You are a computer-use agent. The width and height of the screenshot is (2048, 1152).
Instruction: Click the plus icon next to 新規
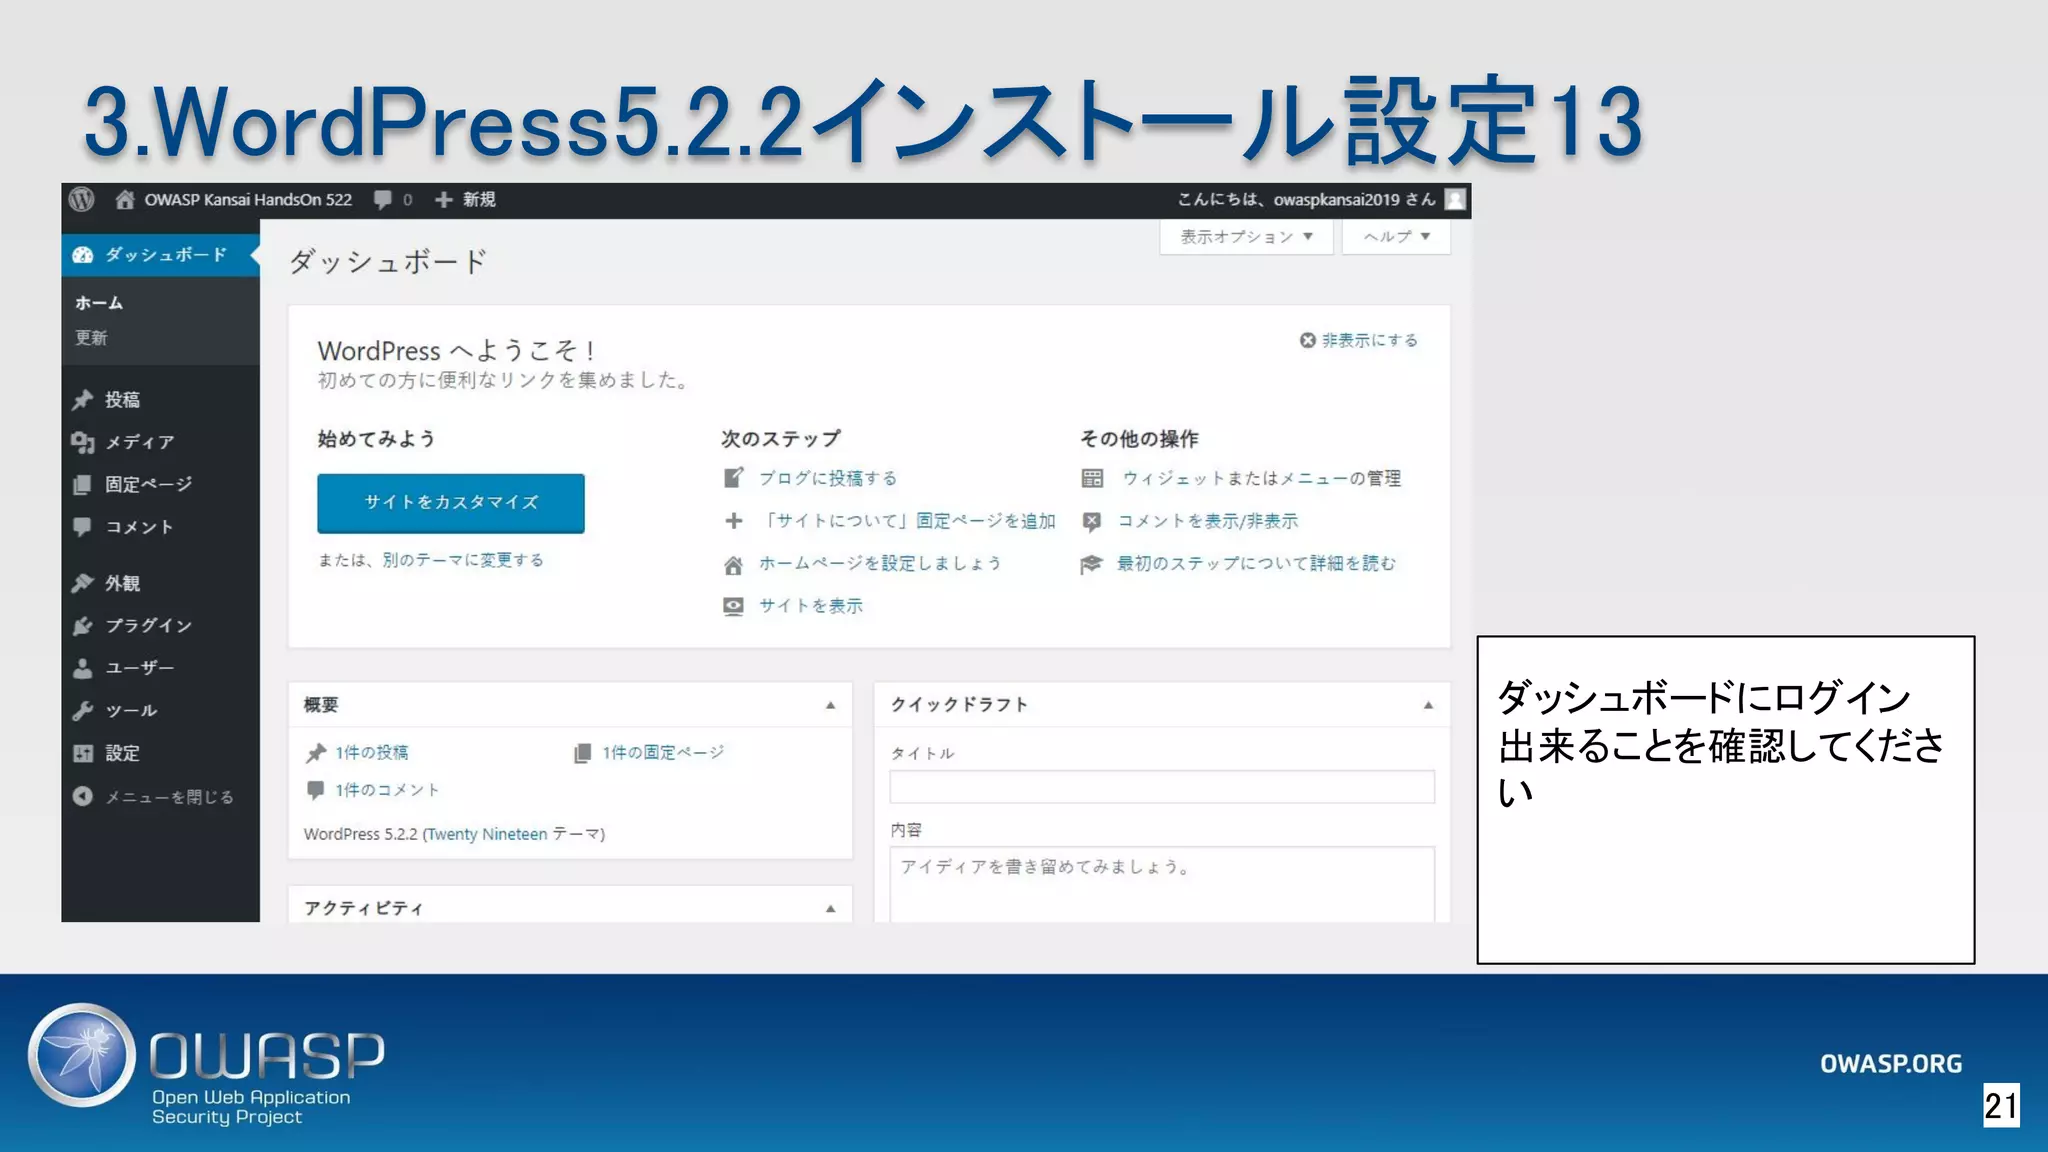444,199
